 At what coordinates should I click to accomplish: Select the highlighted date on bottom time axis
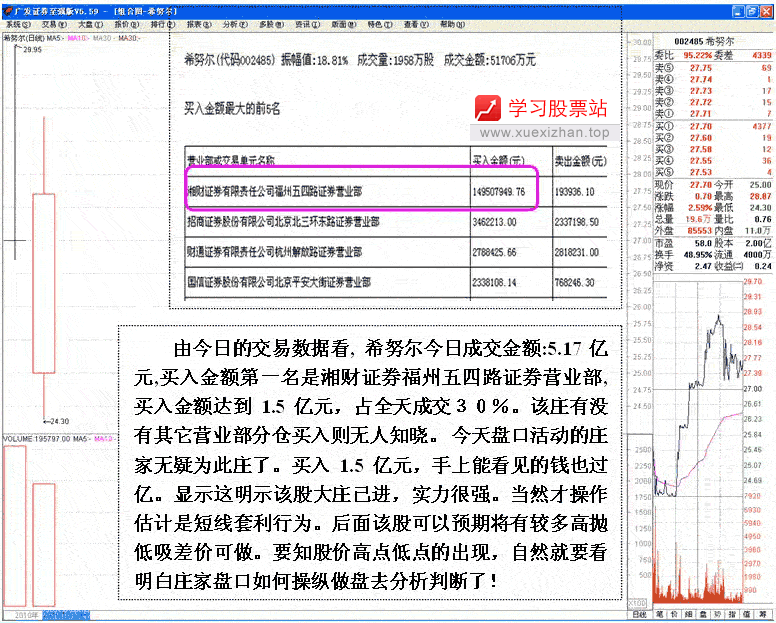point(66,615)
